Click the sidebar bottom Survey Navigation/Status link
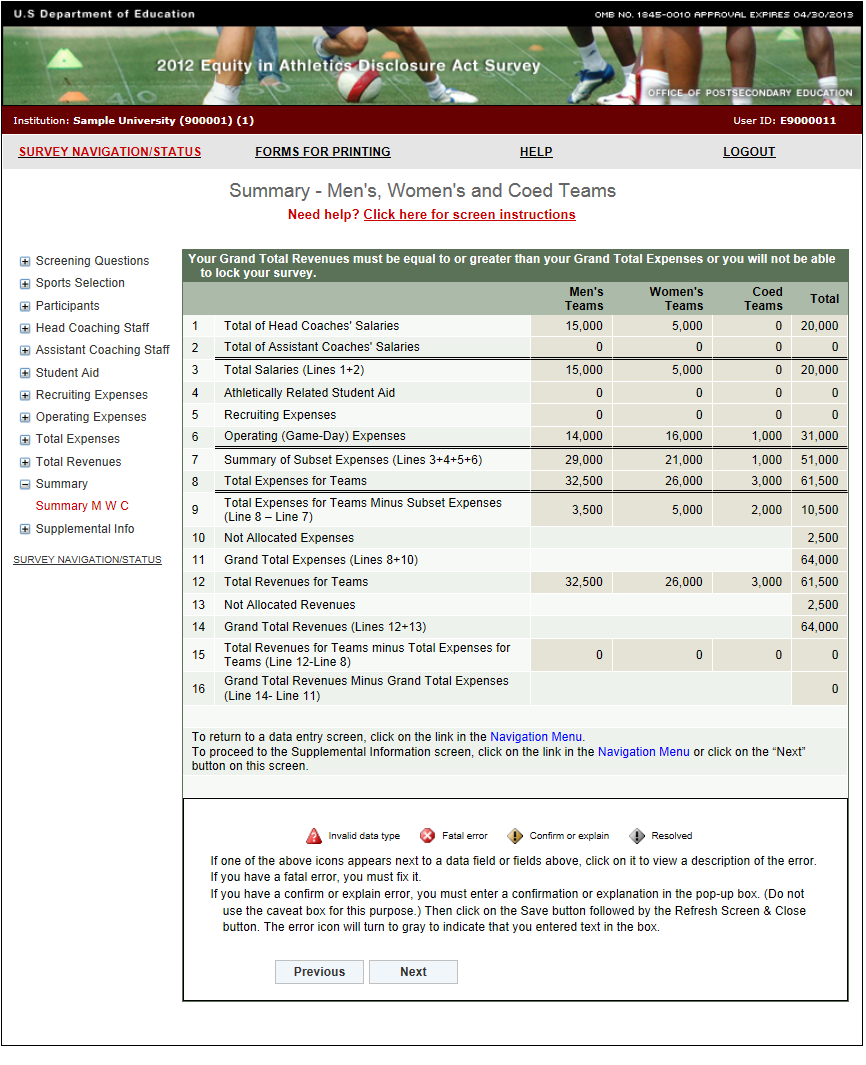Image resolution: width=866 pixels, height=1065 pixels. pyautogui.click(x=87, y=560)
